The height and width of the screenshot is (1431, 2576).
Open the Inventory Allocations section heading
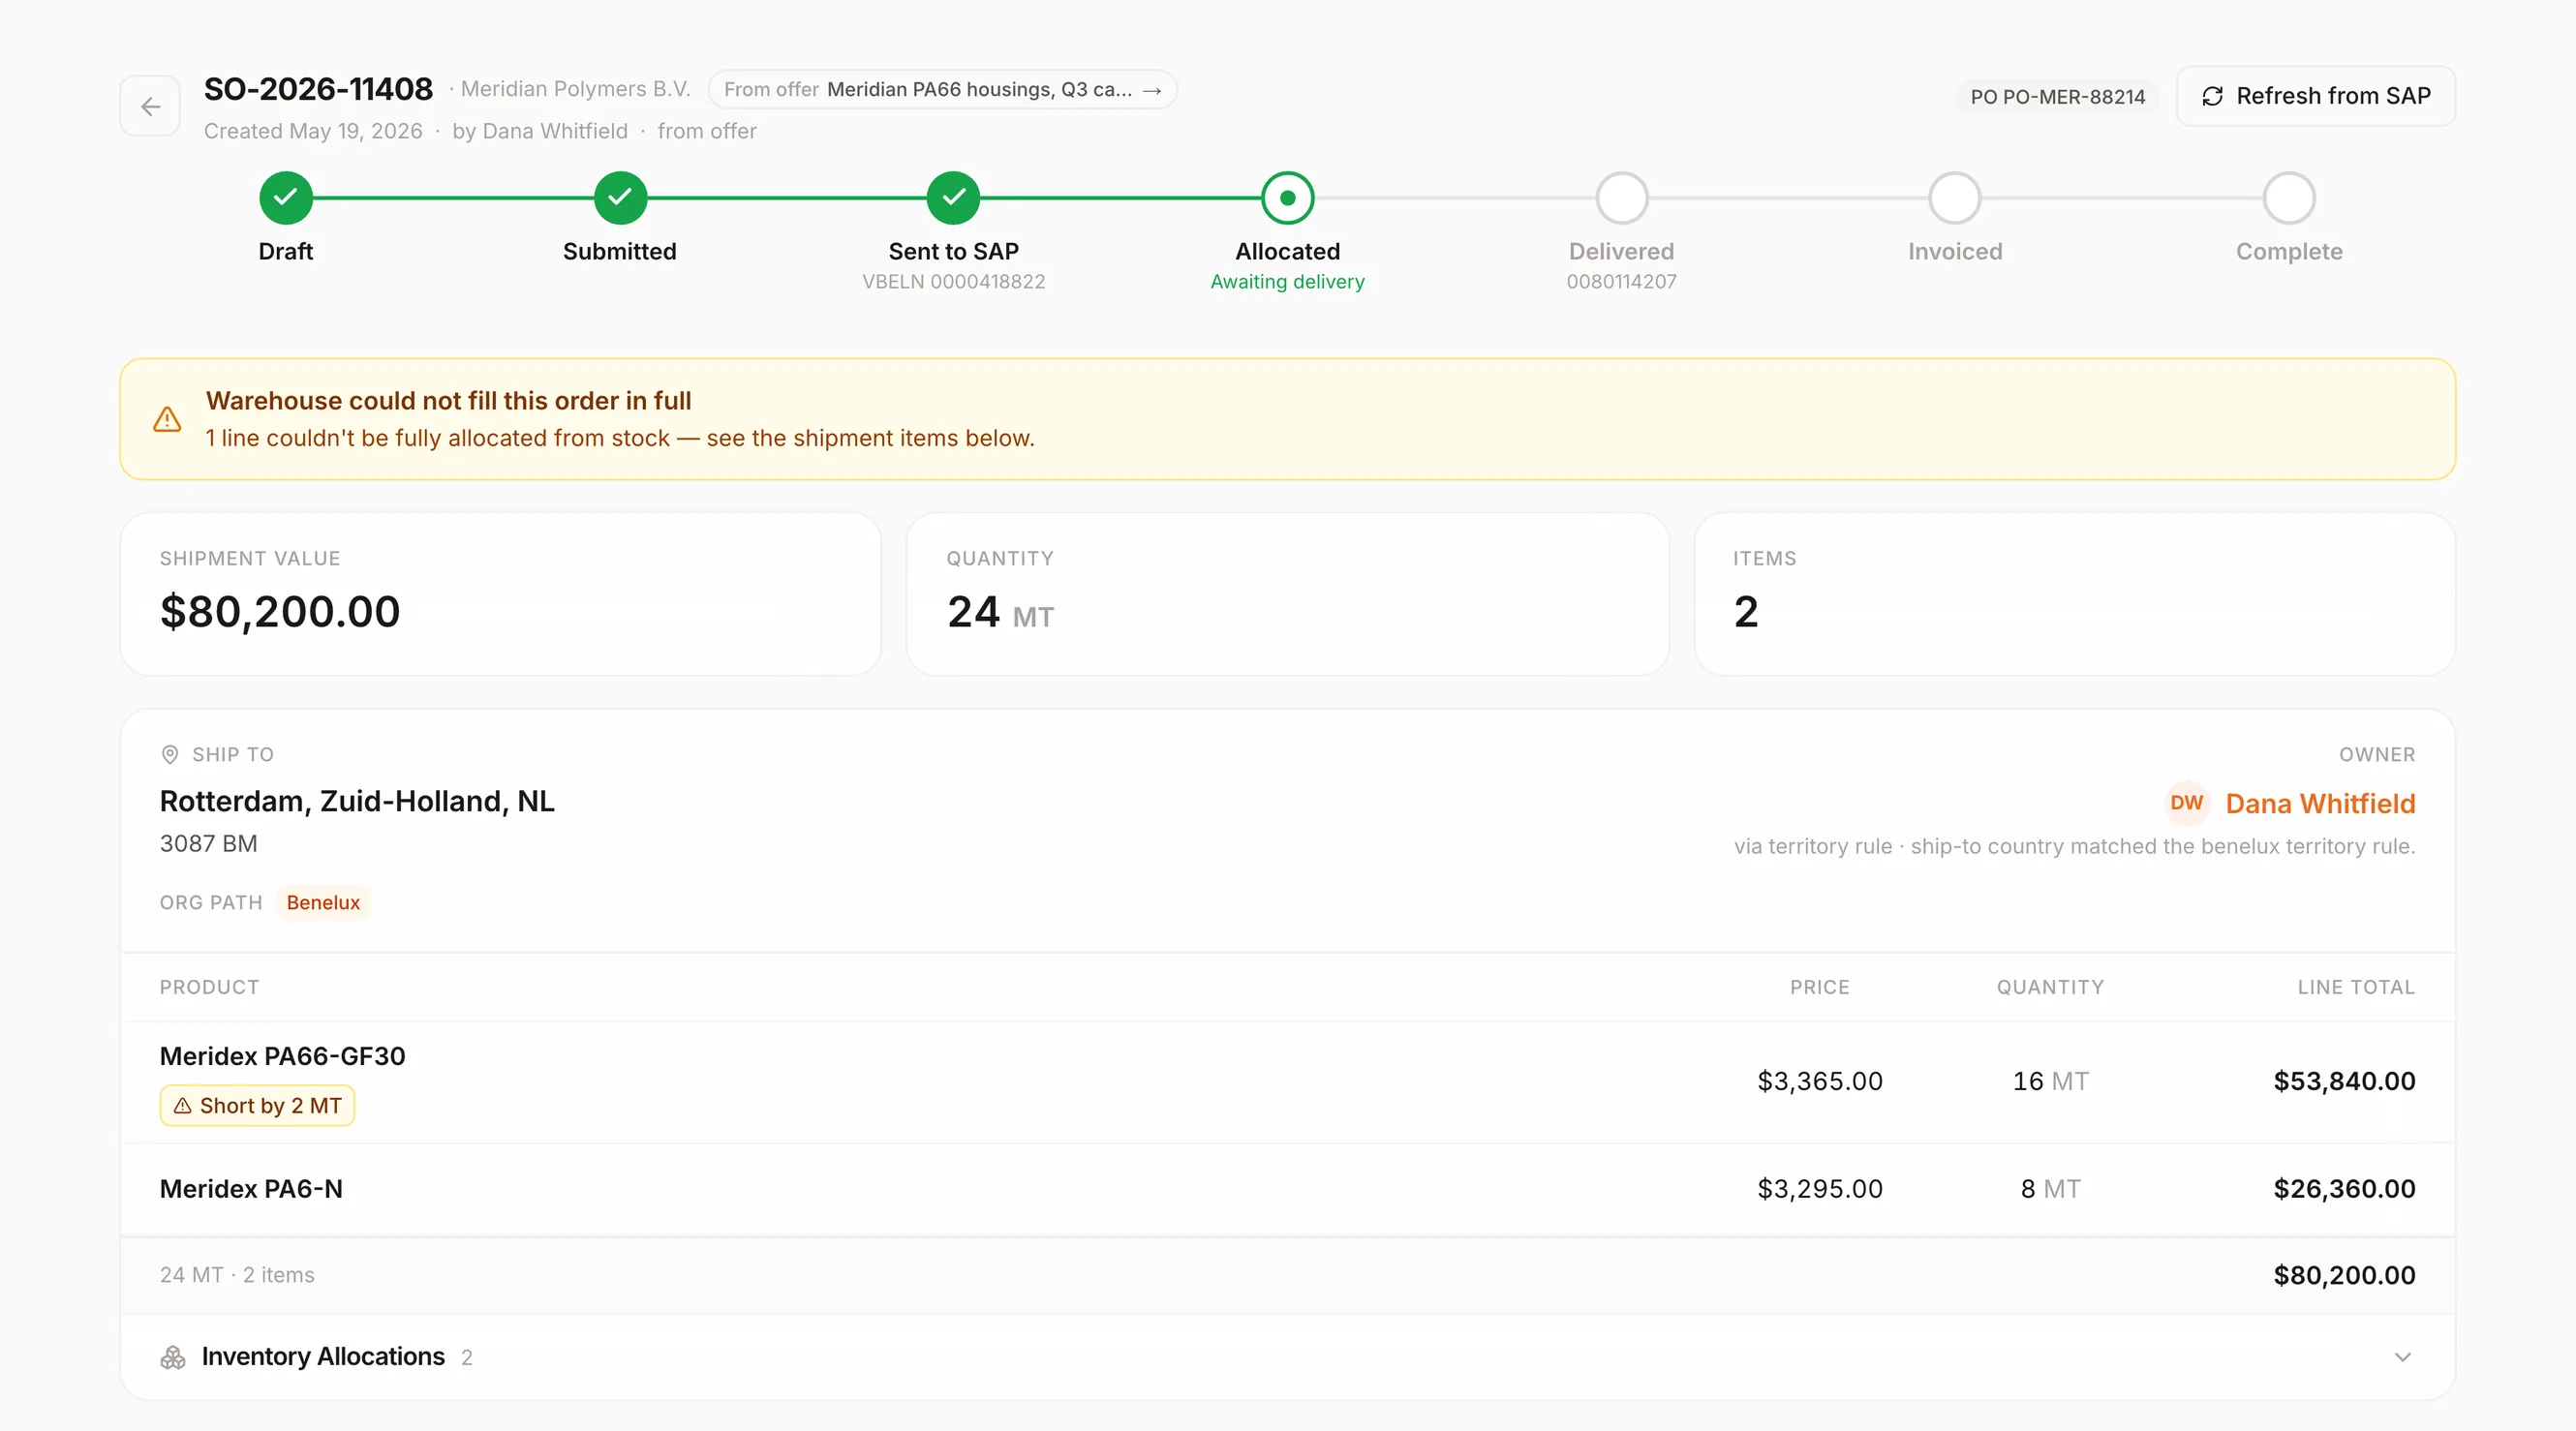pos(323,1357)
